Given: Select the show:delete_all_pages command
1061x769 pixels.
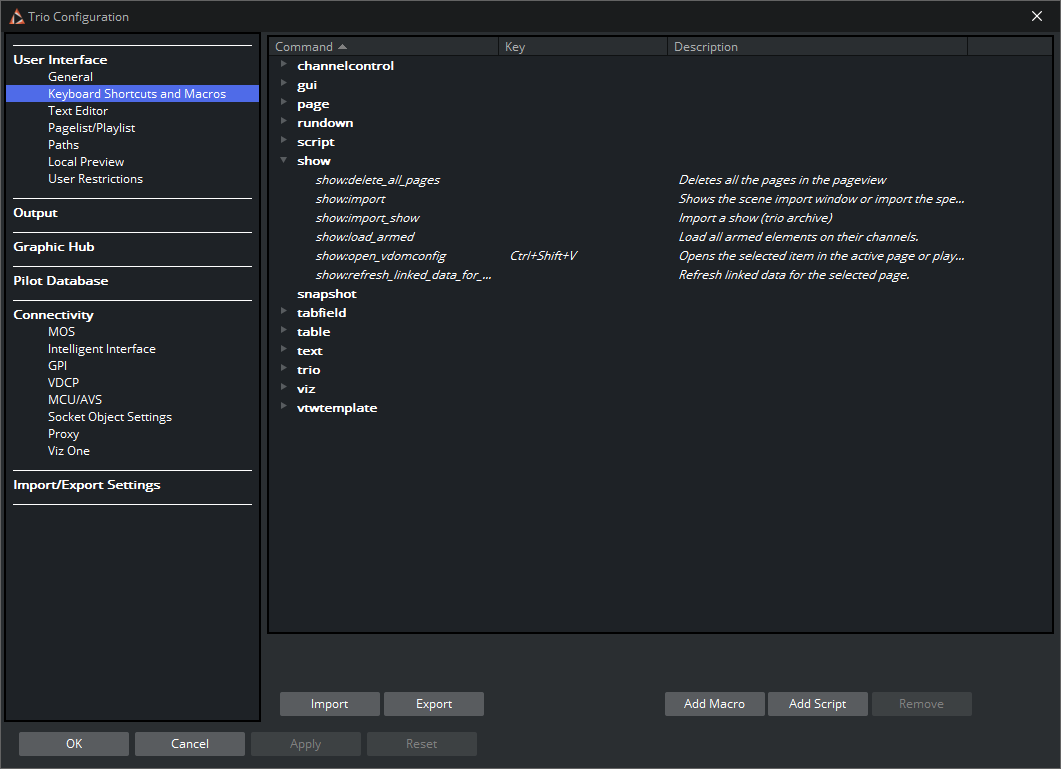Looking at the screenshot, I should click(x=378, y=180).
